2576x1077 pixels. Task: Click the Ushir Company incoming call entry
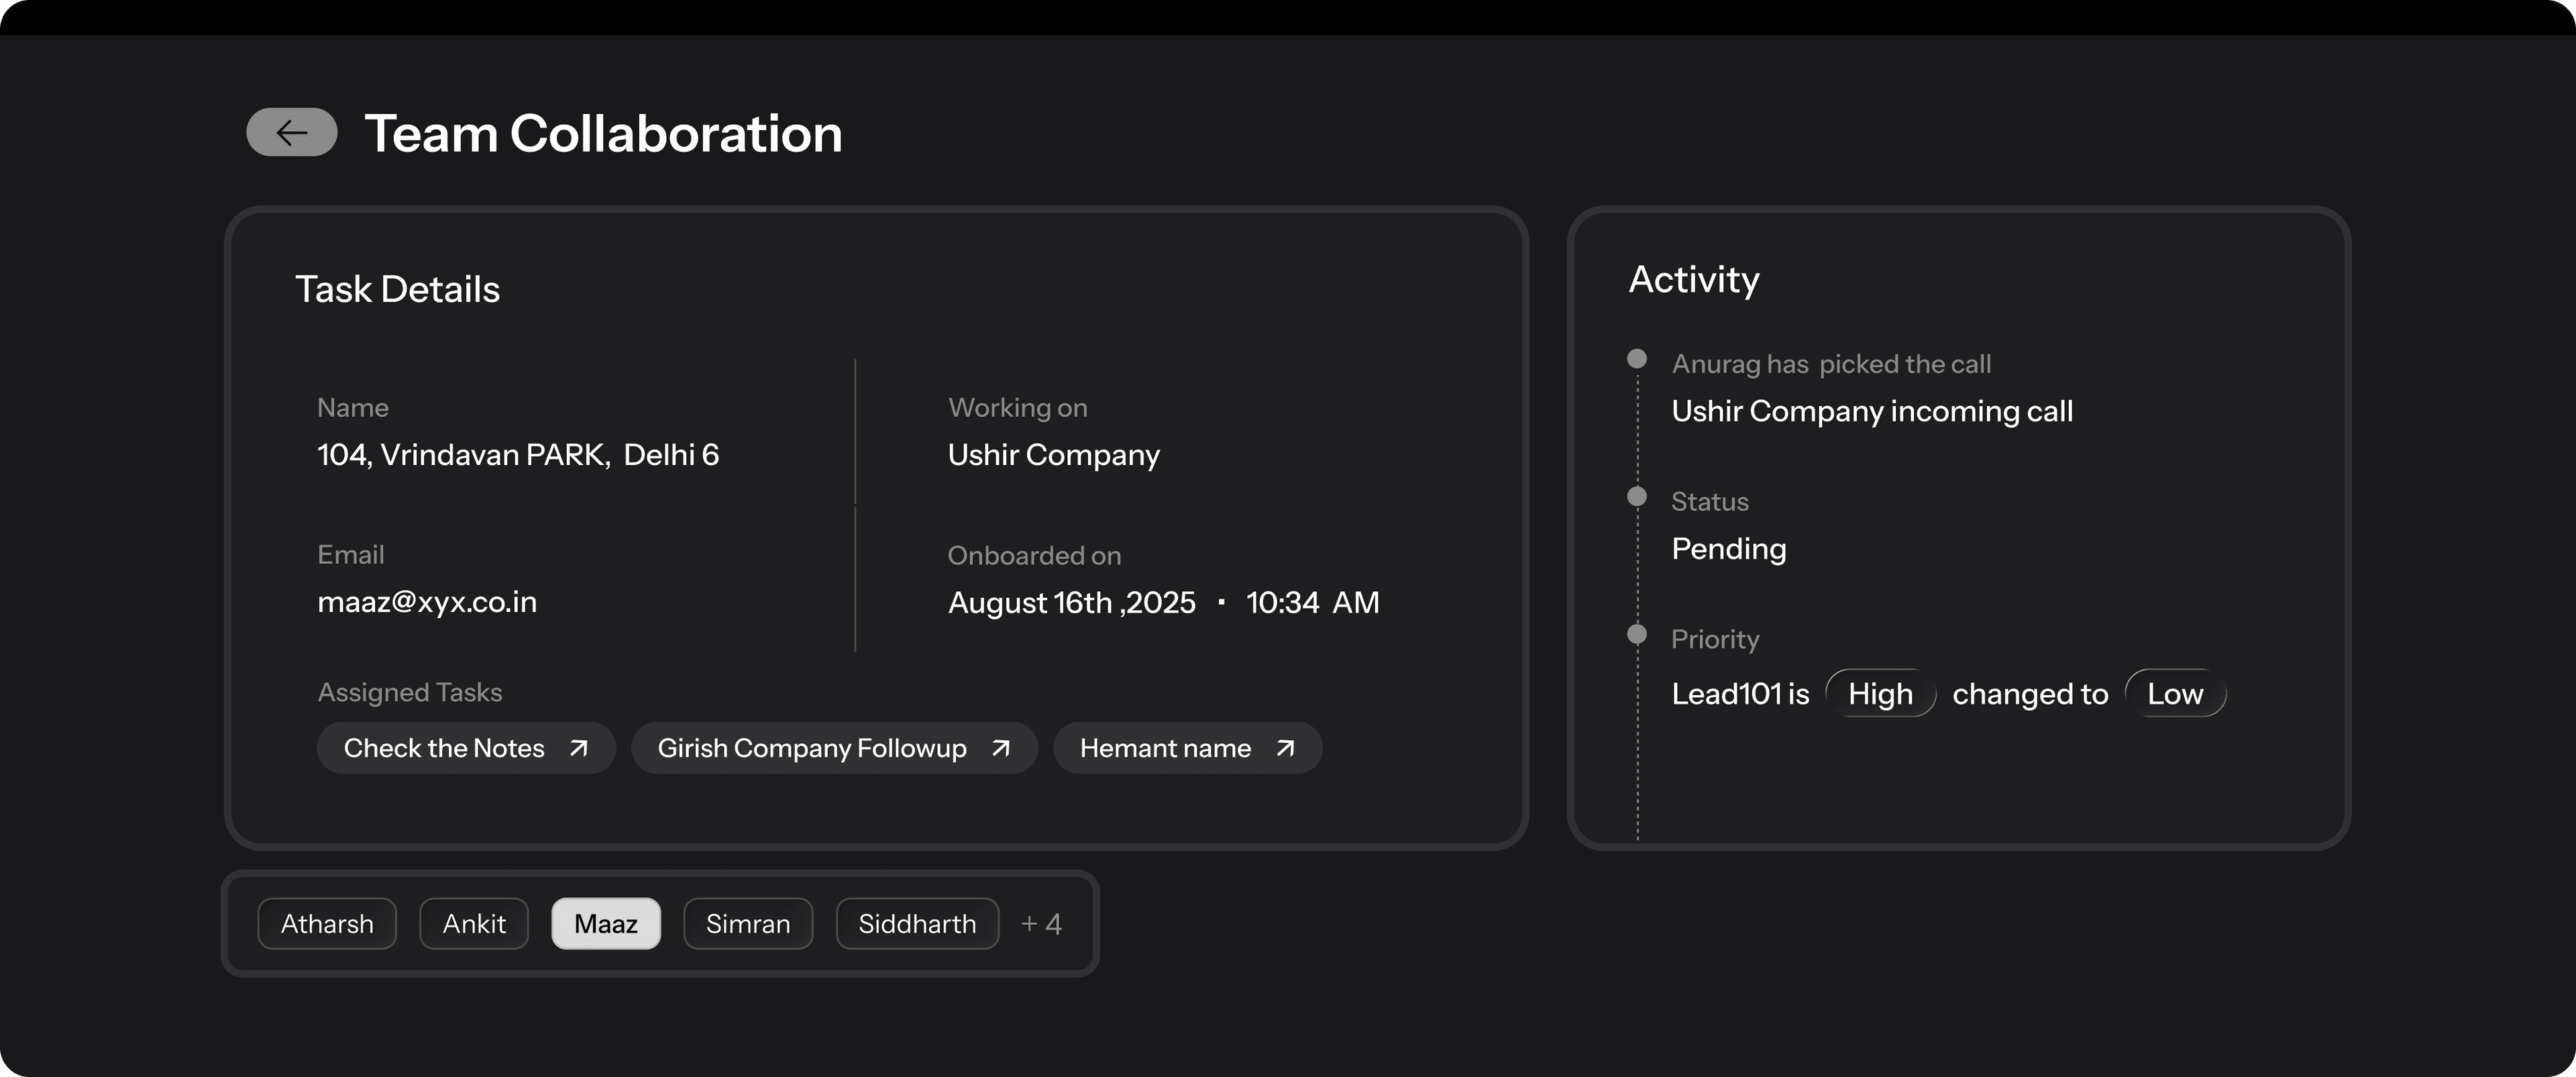click(x=1872, y=410)
